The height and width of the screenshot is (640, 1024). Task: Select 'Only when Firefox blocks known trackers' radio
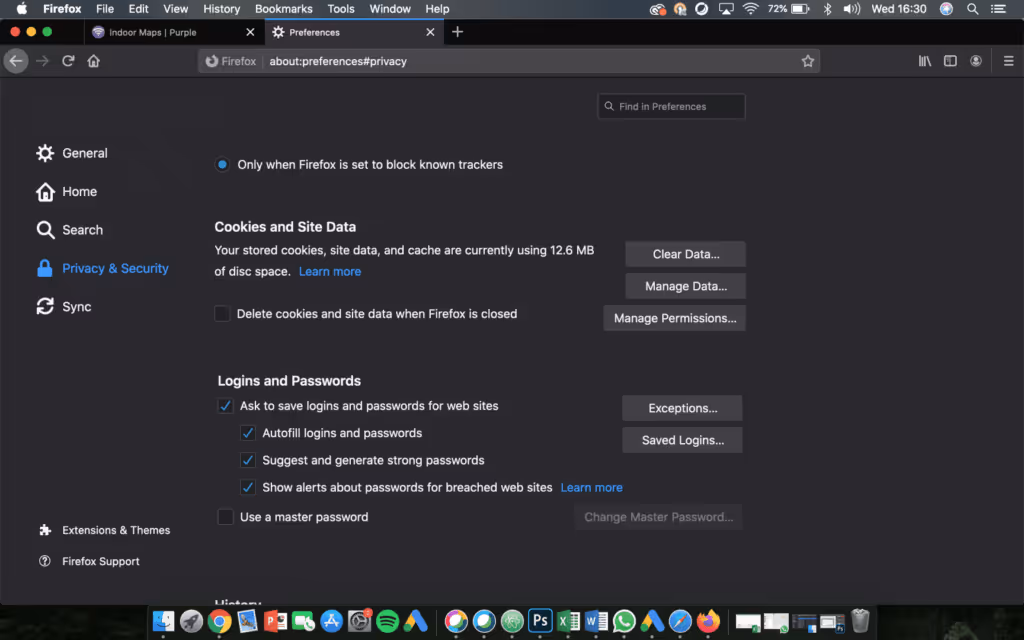[222, 165]
